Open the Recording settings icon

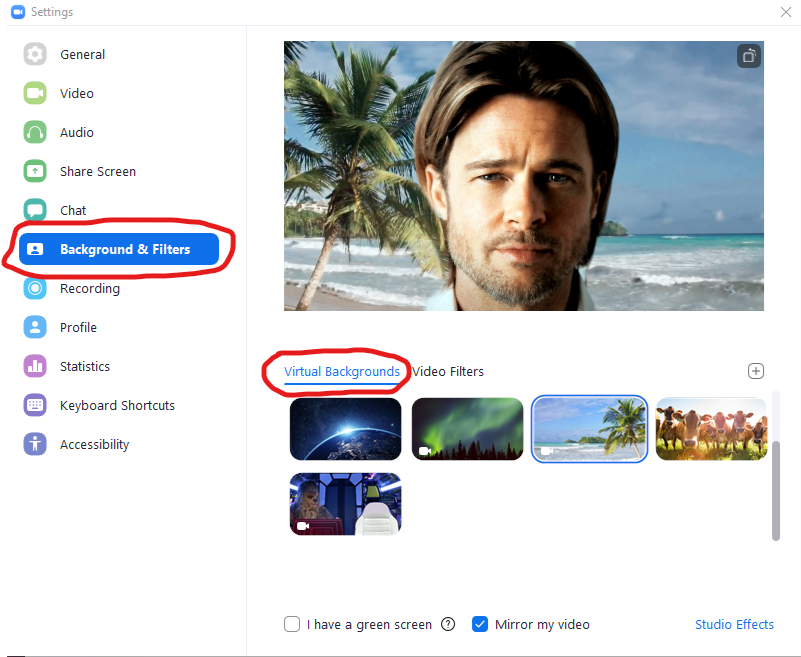coord(35,288)
